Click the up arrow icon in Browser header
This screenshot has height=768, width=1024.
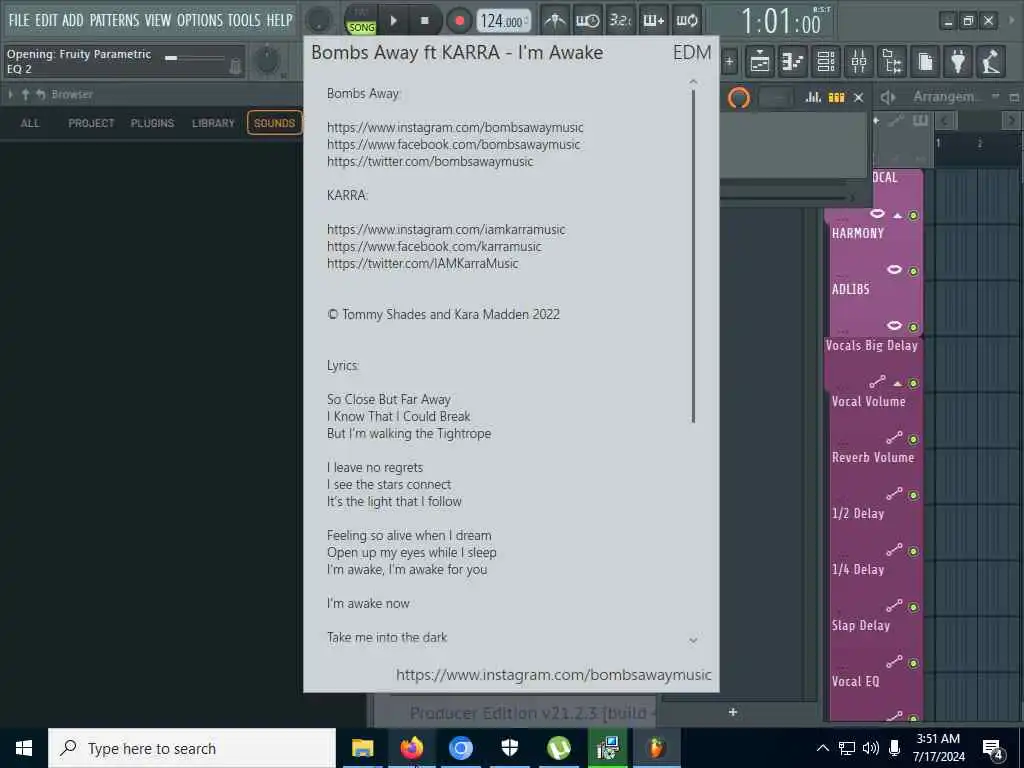point(25,95)
